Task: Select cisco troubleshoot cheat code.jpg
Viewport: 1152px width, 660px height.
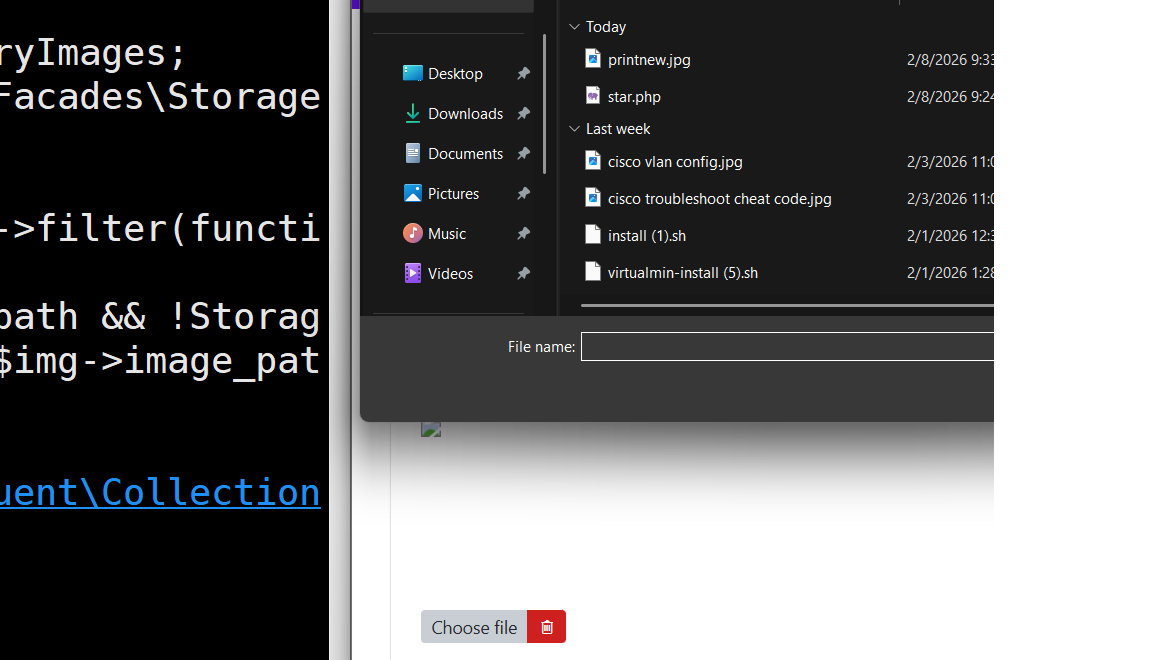Action: point(719,199)
